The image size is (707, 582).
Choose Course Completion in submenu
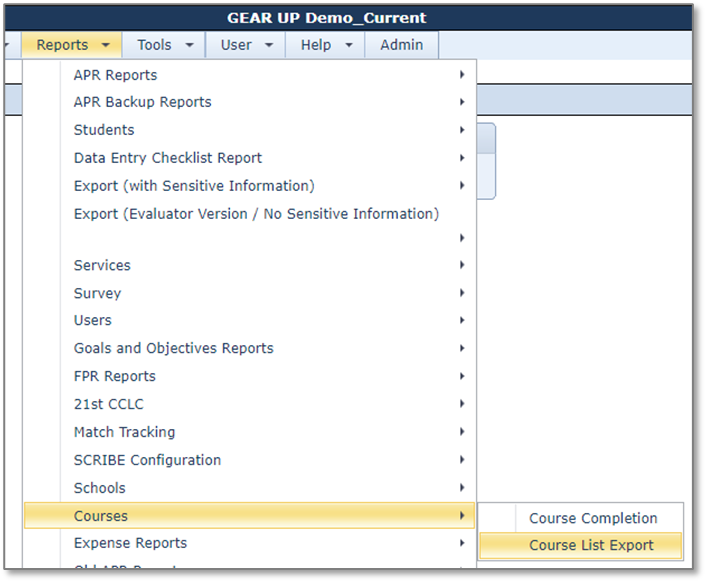click(x=581, y=518)
